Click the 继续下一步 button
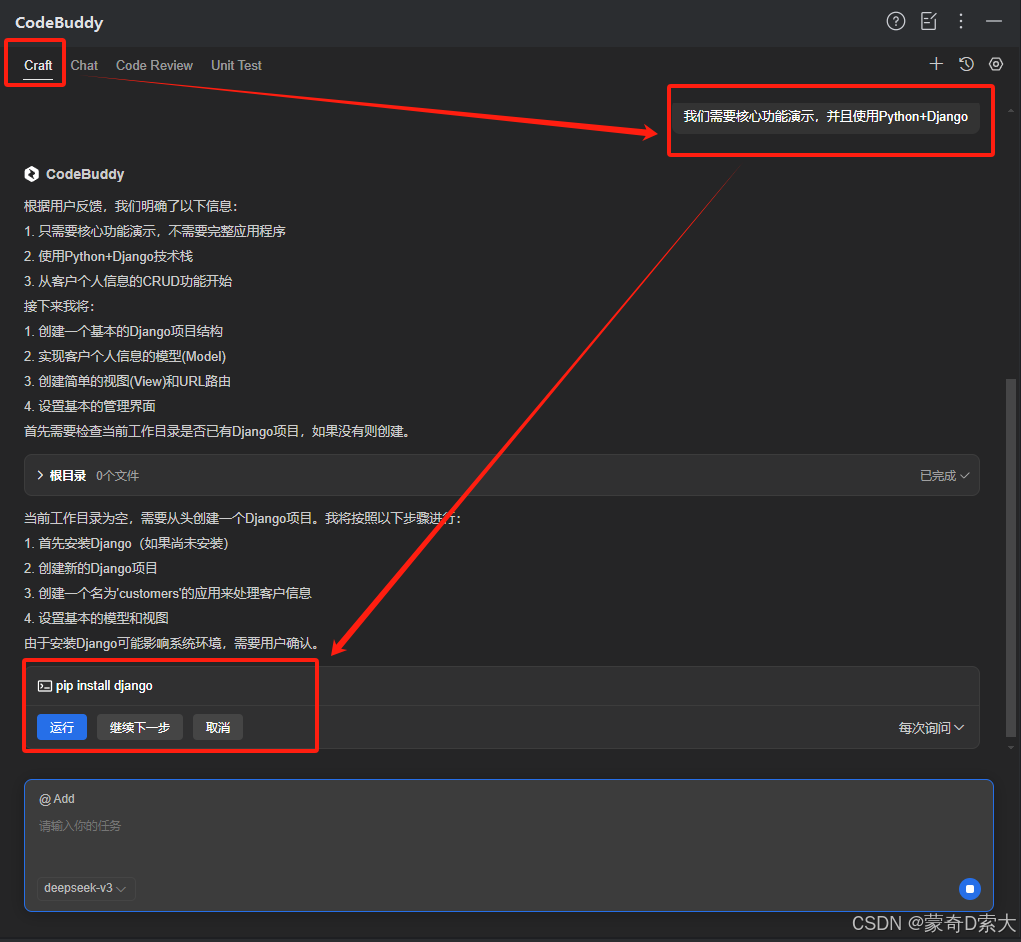The height and width of the screenshot is (942, 1021). [x=140, y=727]
